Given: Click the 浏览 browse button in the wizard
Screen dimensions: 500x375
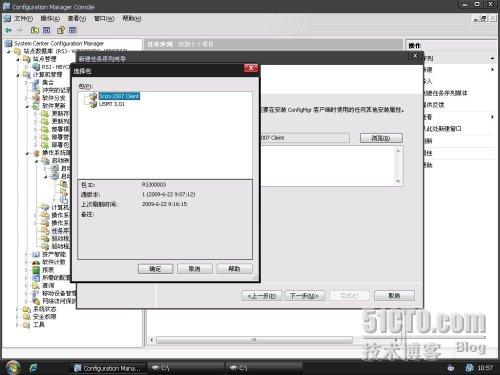Looking at the screenshot, I should tap(381, 138).
